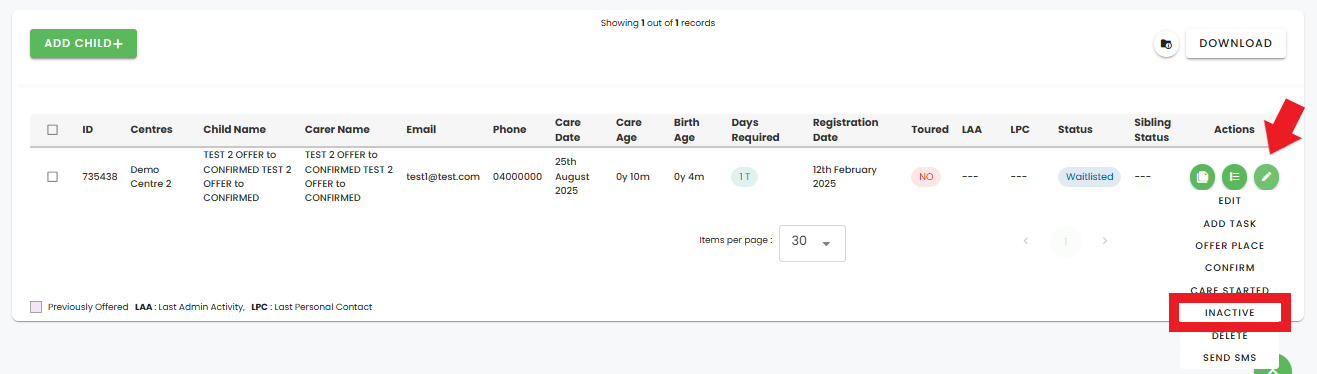Screen dimensions: 1317x374
Task: Select Offer Place in the actions menu
Action: click(1230, 246)
